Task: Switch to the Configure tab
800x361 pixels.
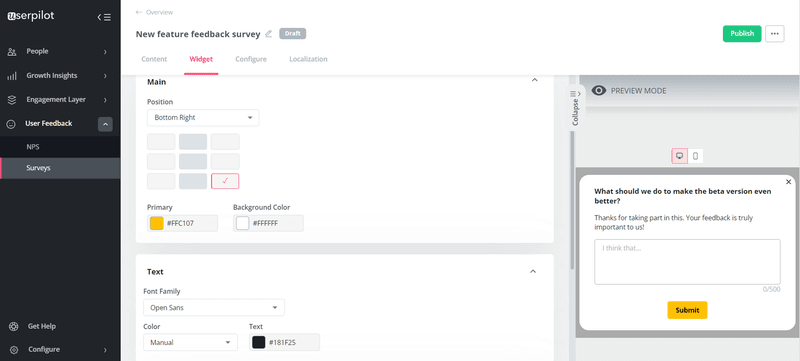Action: coord(251,59)
